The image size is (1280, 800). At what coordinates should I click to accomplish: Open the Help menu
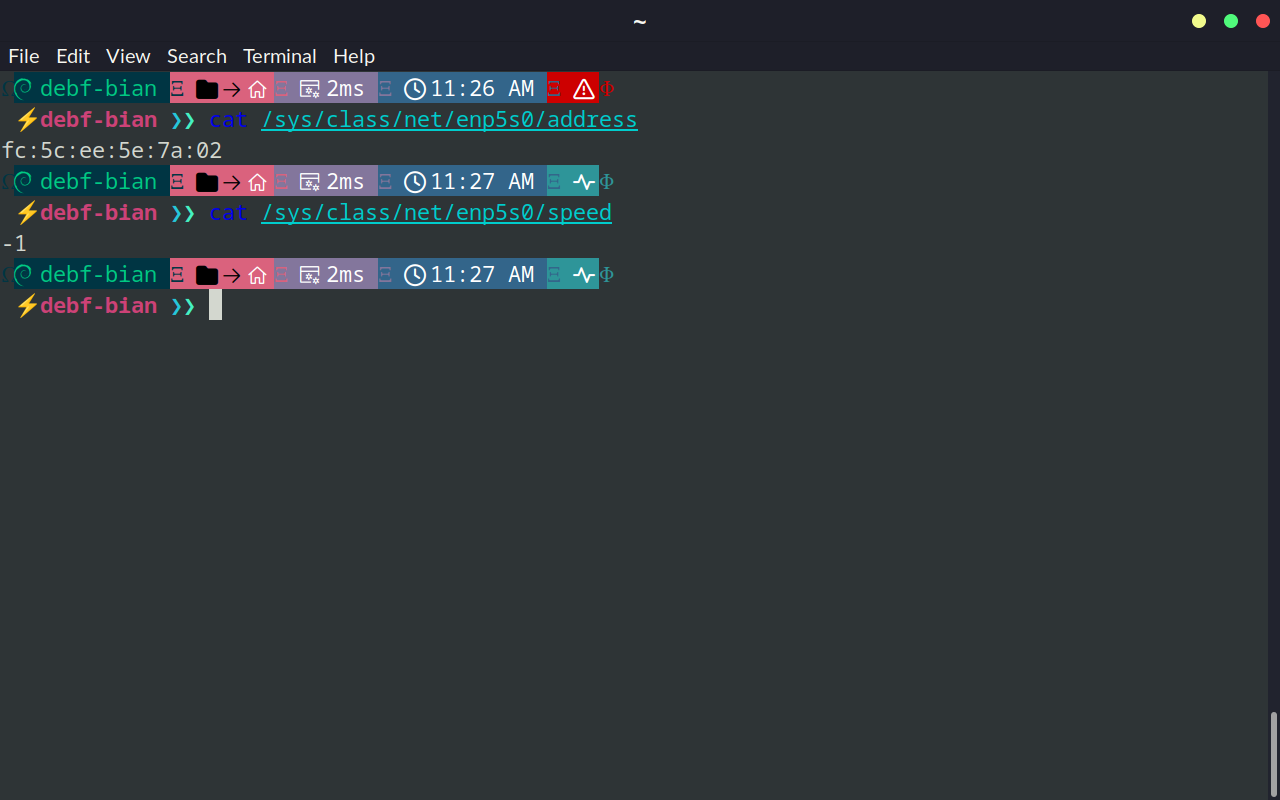click(x=354, y=56)
